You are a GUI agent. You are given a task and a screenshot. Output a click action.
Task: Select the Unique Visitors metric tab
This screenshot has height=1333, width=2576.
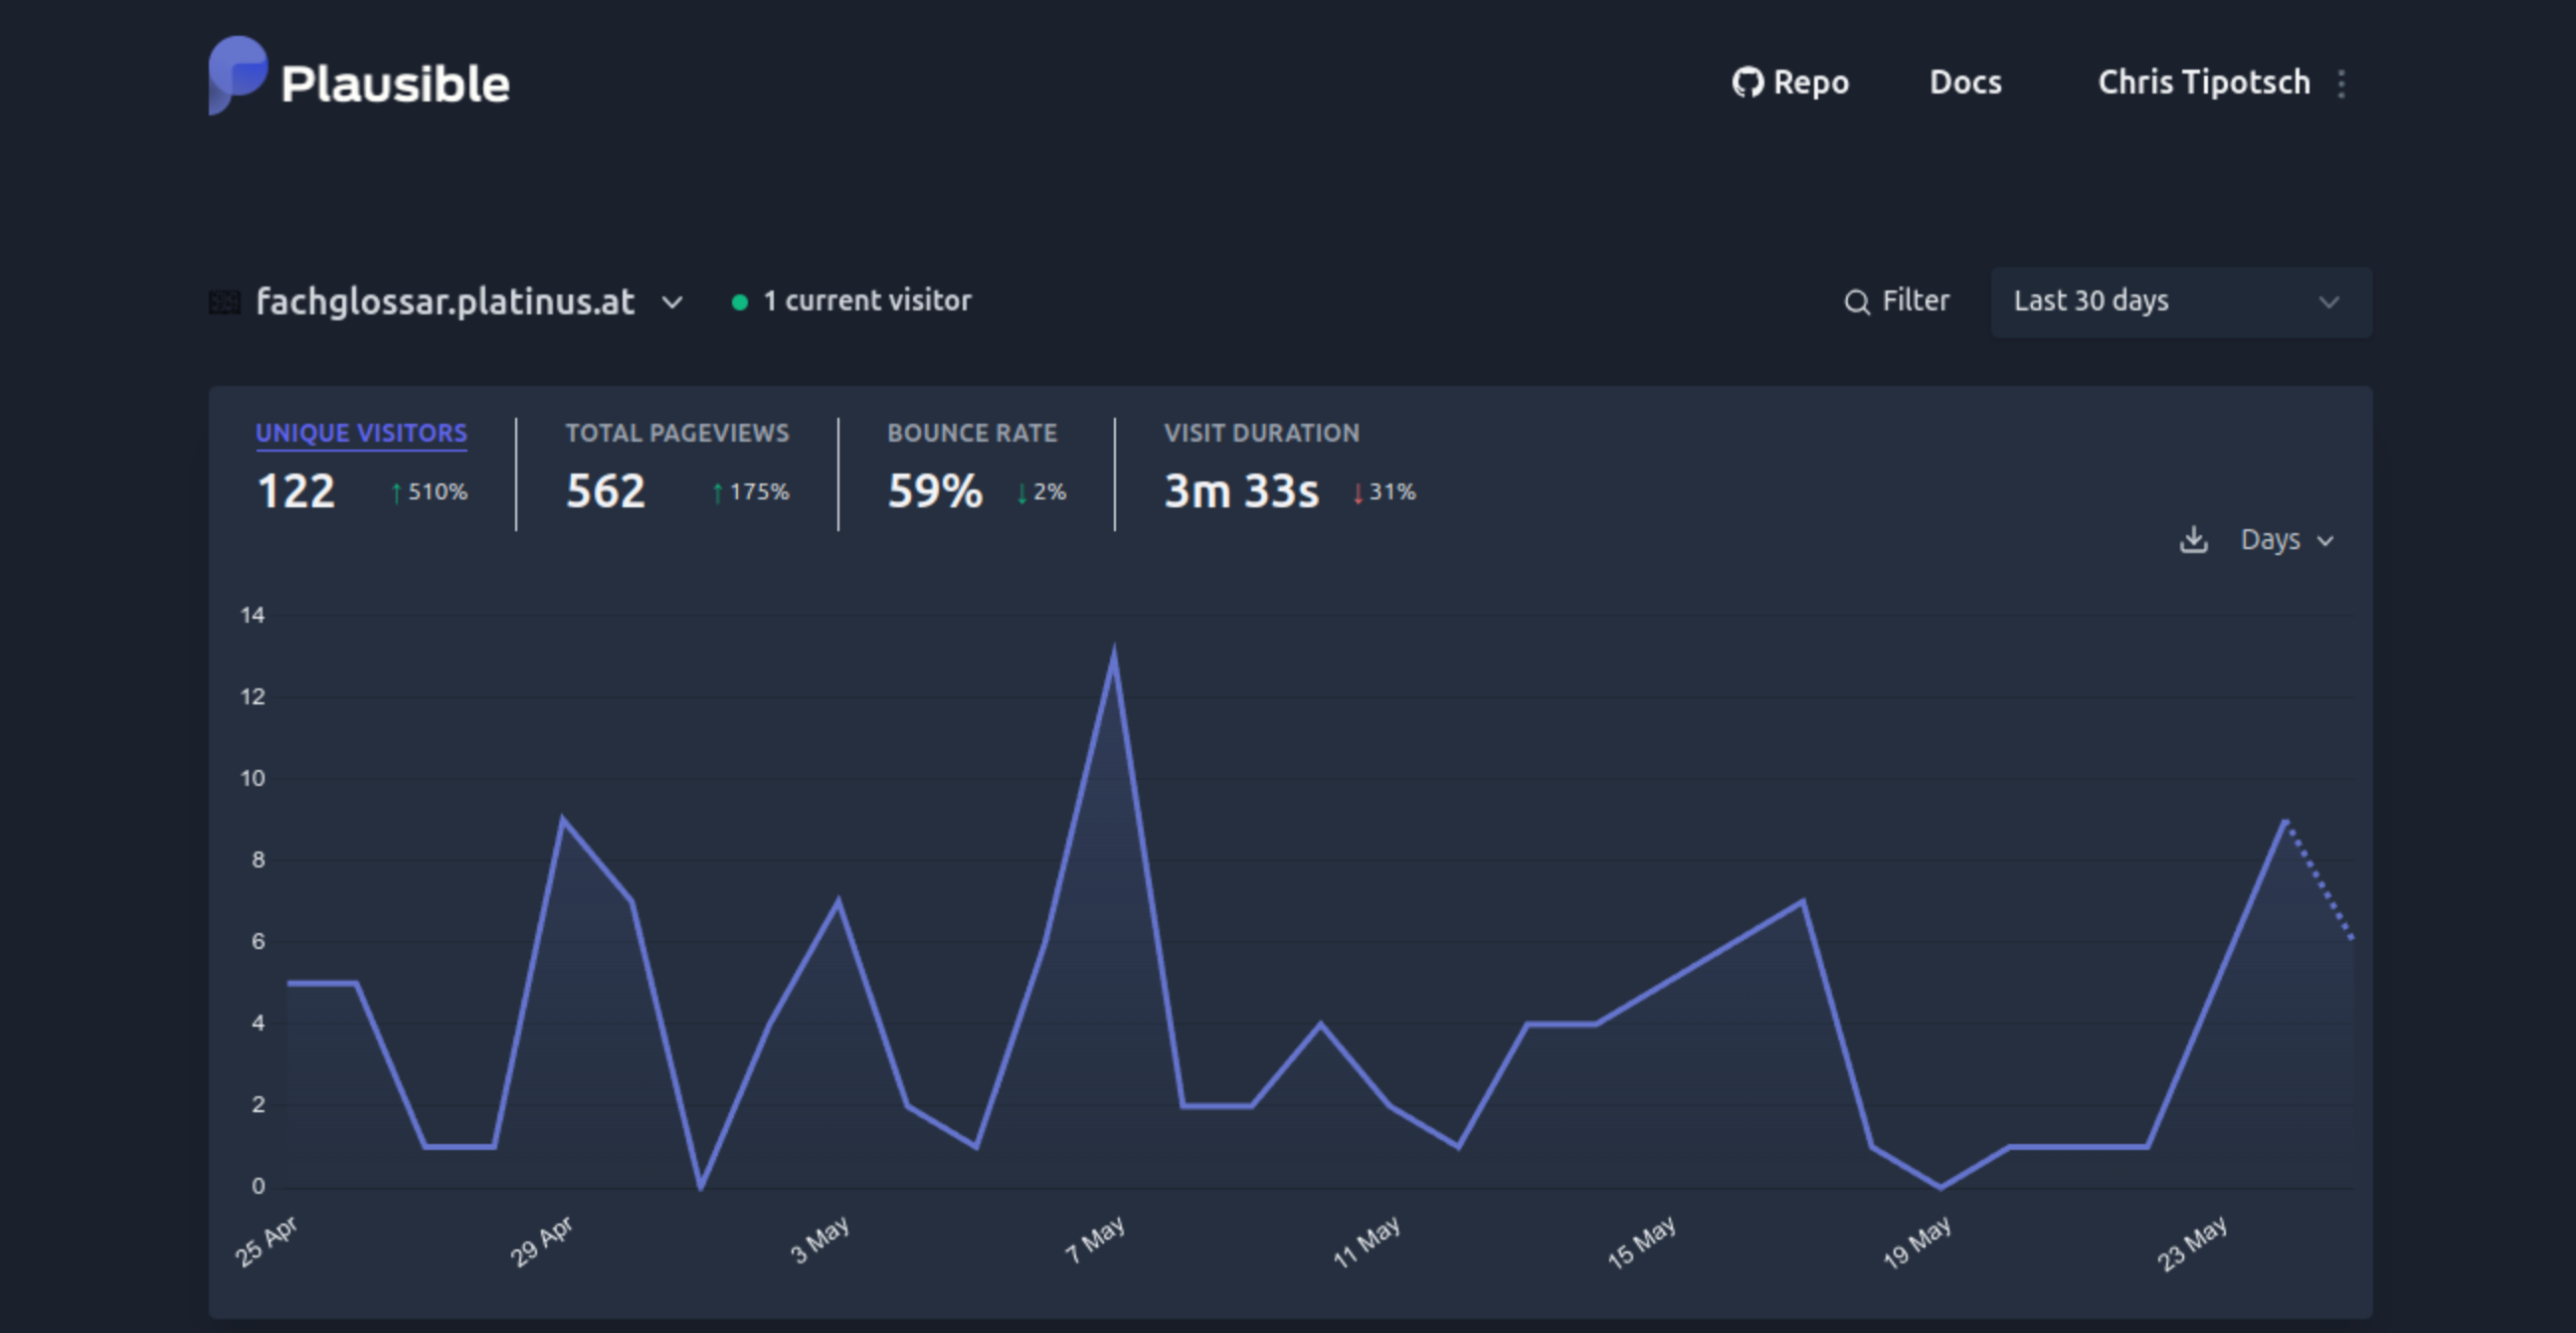(x=361, y=433)
